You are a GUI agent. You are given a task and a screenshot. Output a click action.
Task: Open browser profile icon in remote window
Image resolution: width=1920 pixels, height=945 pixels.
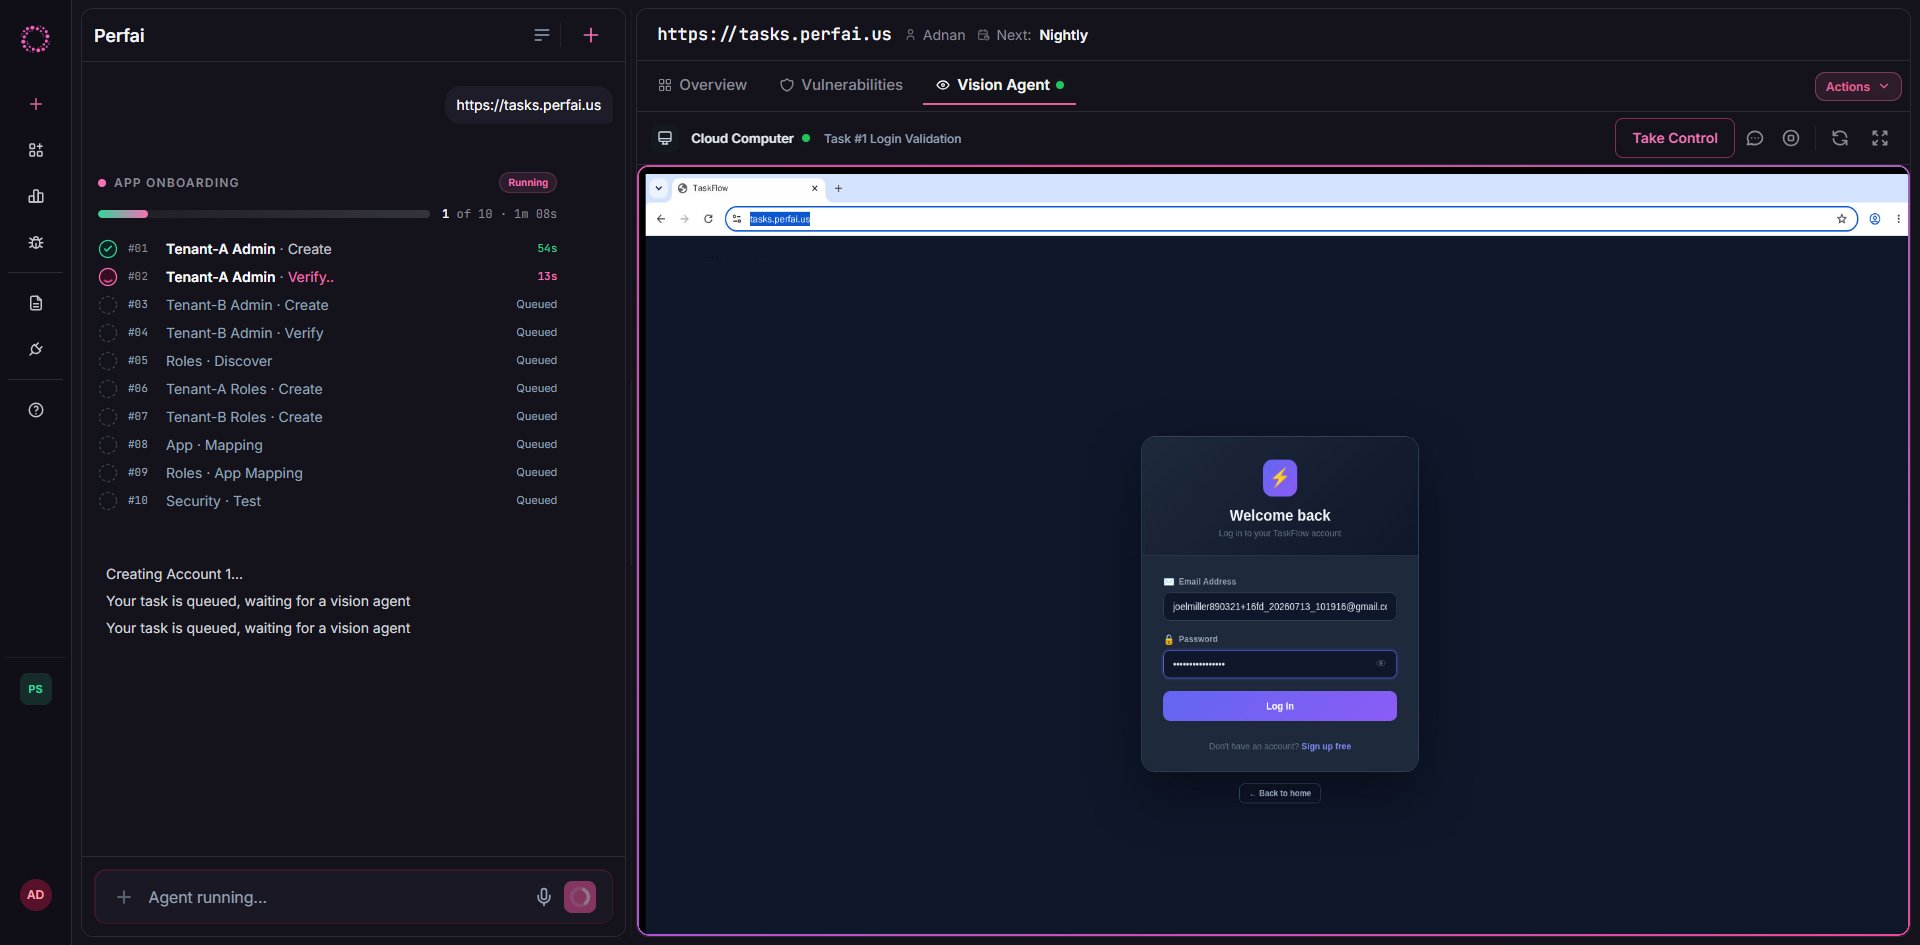[1875, 219]
